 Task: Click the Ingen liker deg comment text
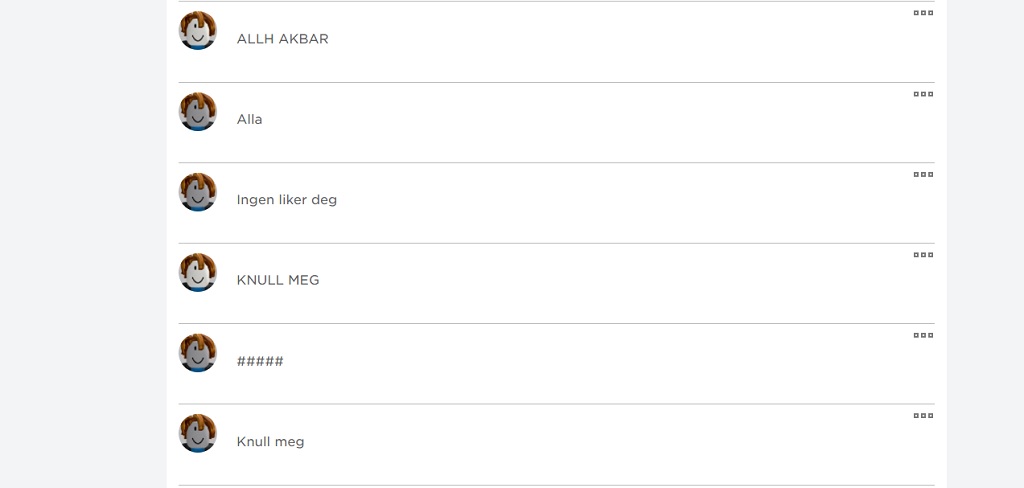(286, 200)
